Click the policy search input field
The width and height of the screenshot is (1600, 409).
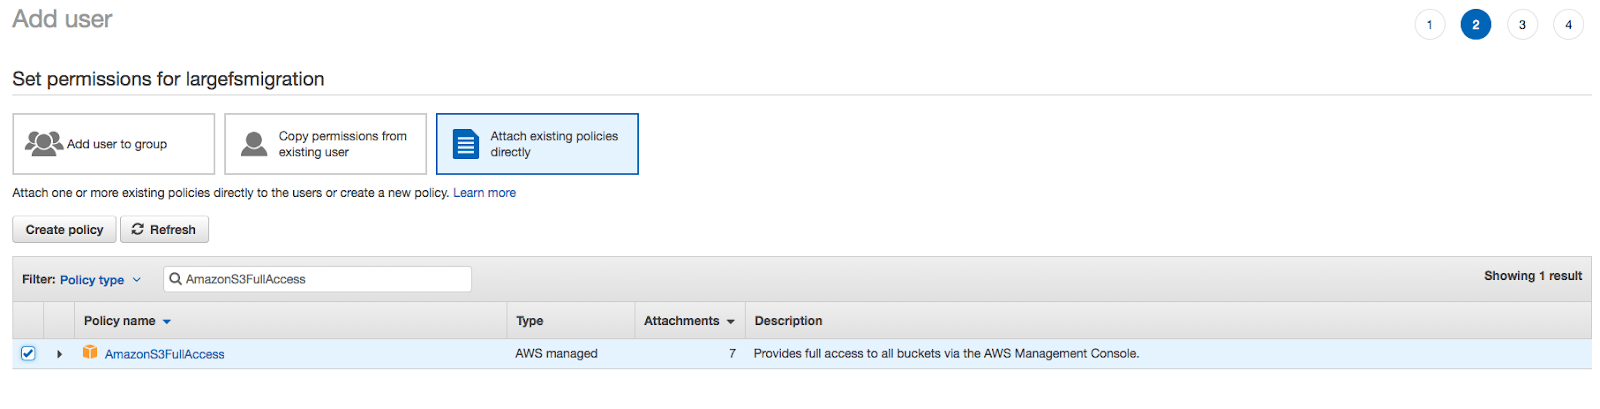click(x=320, y=279)
